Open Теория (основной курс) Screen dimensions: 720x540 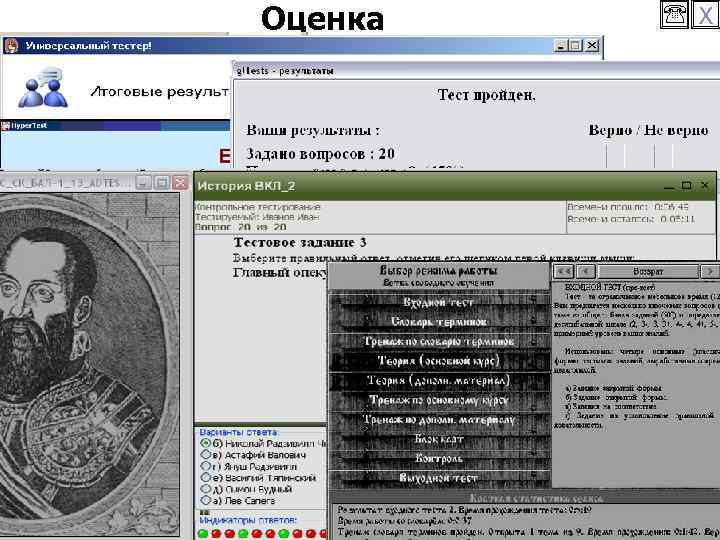point(439,361)
